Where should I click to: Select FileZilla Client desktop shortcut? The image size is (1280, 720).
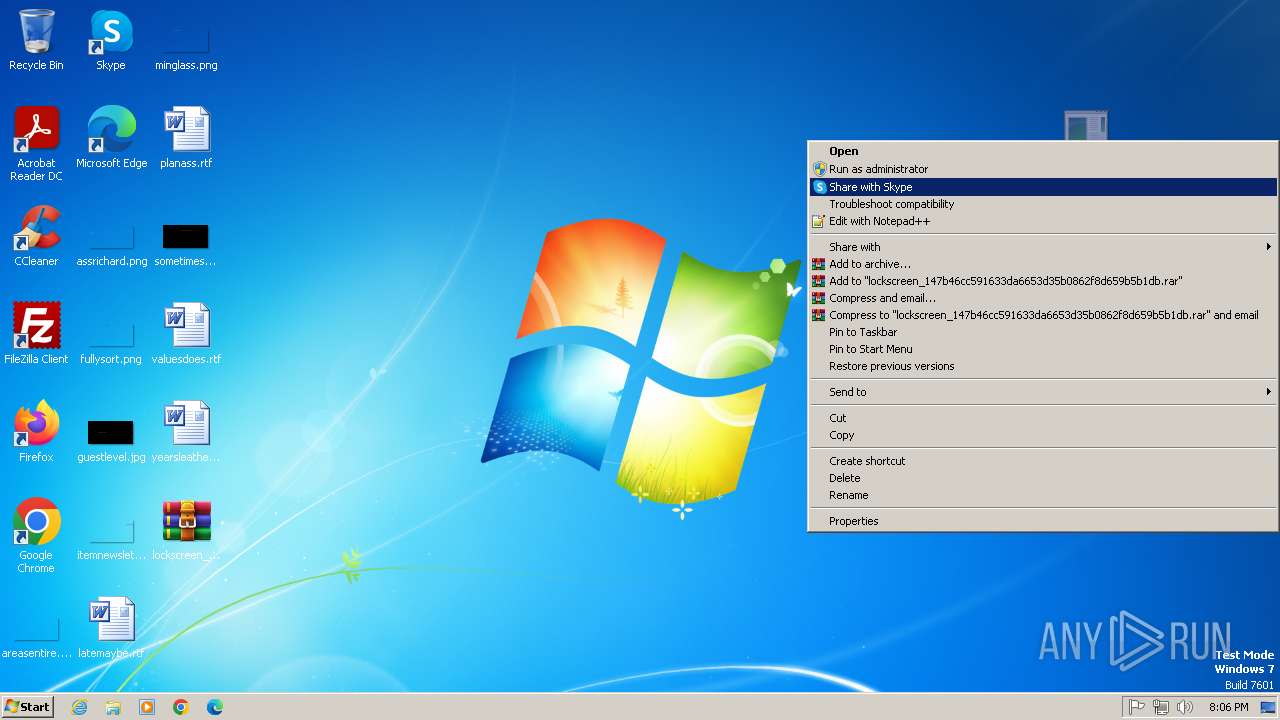pyautogui.click(x=36, y=333)
